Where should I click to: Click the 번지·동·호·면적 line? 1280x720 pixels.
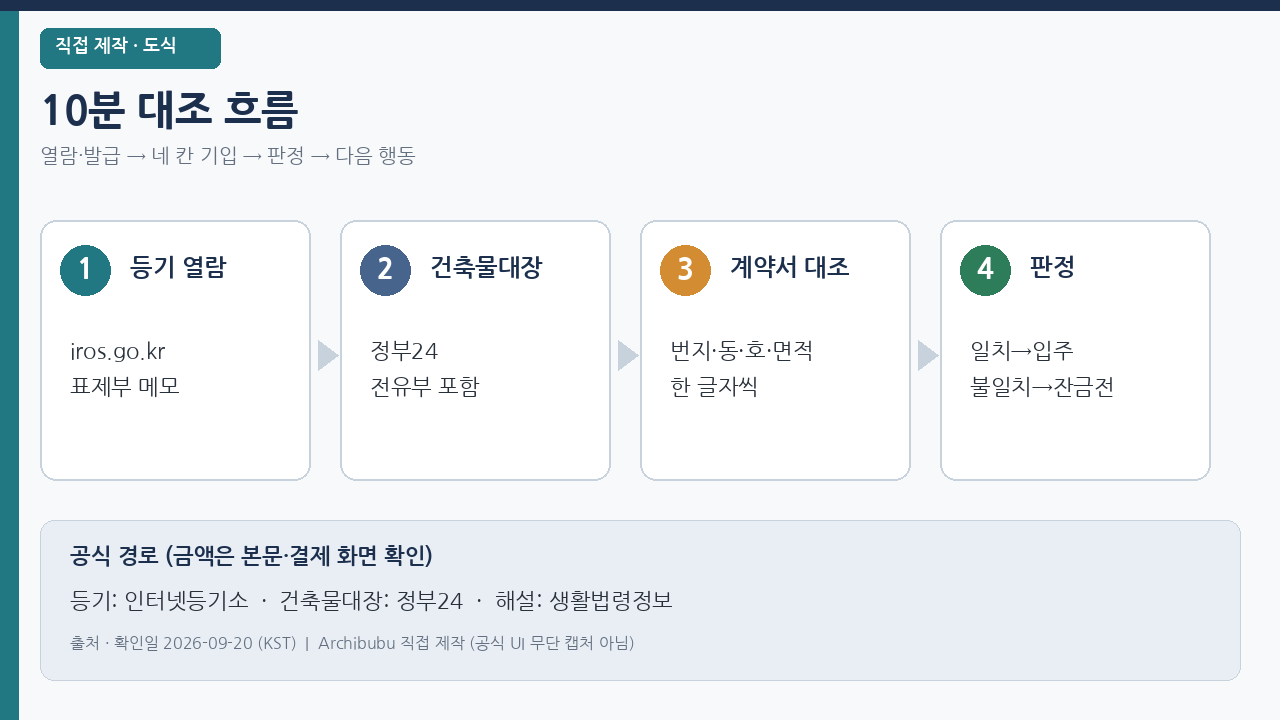741,352
